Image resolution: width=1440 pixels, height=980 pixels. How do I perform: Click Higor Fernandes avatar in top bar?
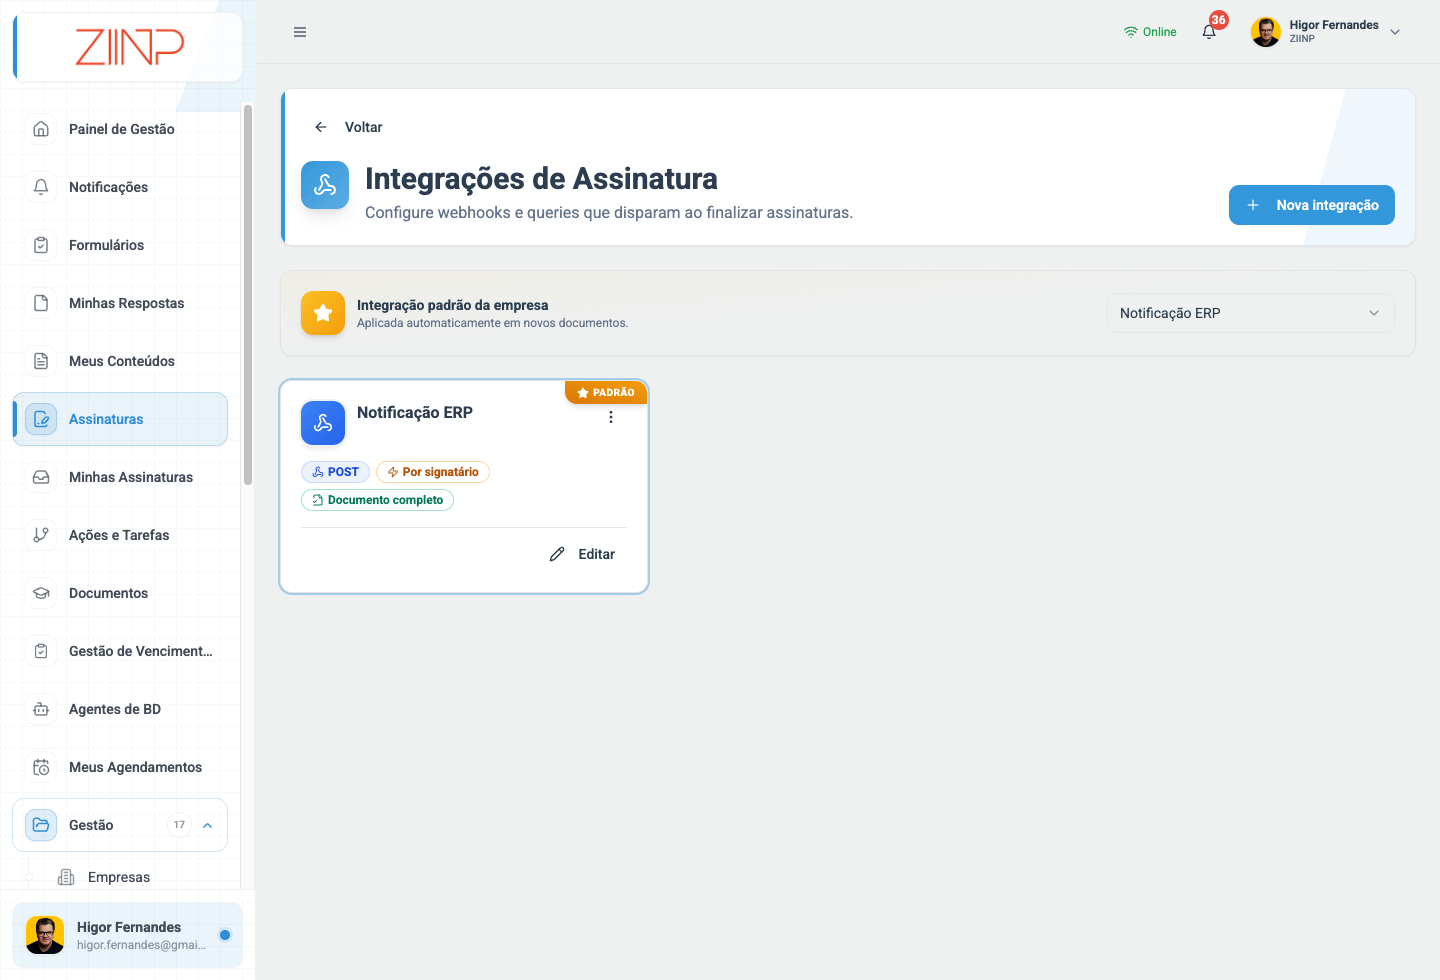tap(1266, 32)
